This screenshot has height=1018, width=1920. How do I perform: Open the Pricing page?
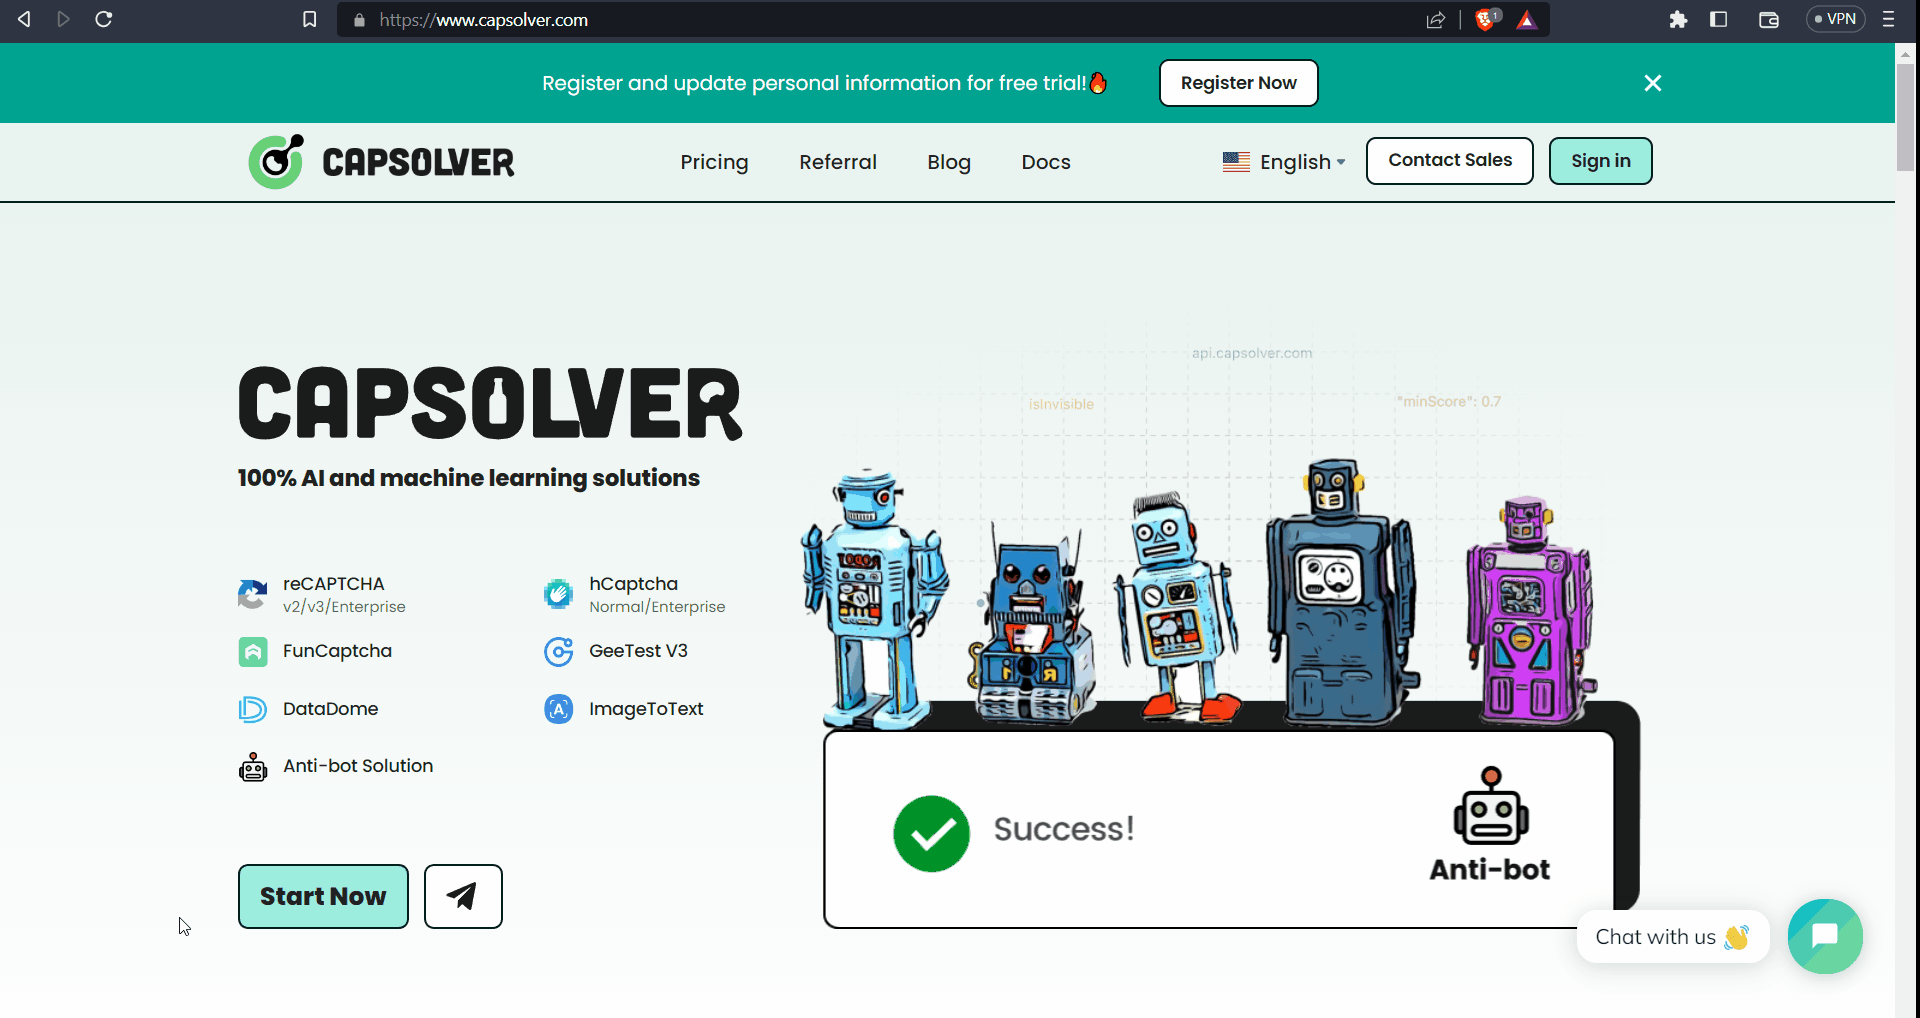click(714, 161)
